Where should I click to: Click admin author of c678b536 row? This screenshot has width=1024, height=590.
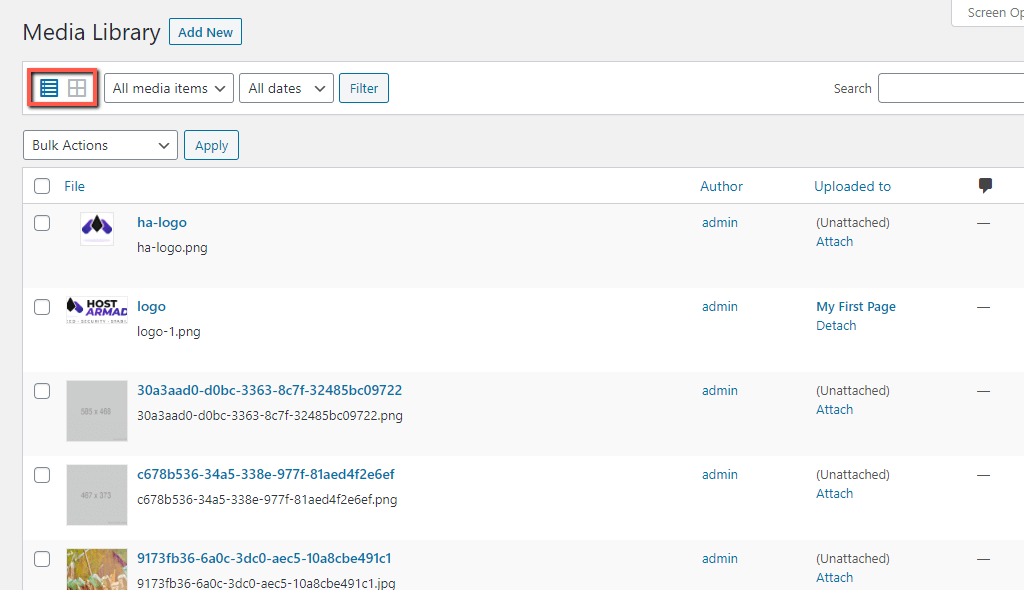(720, 474)
